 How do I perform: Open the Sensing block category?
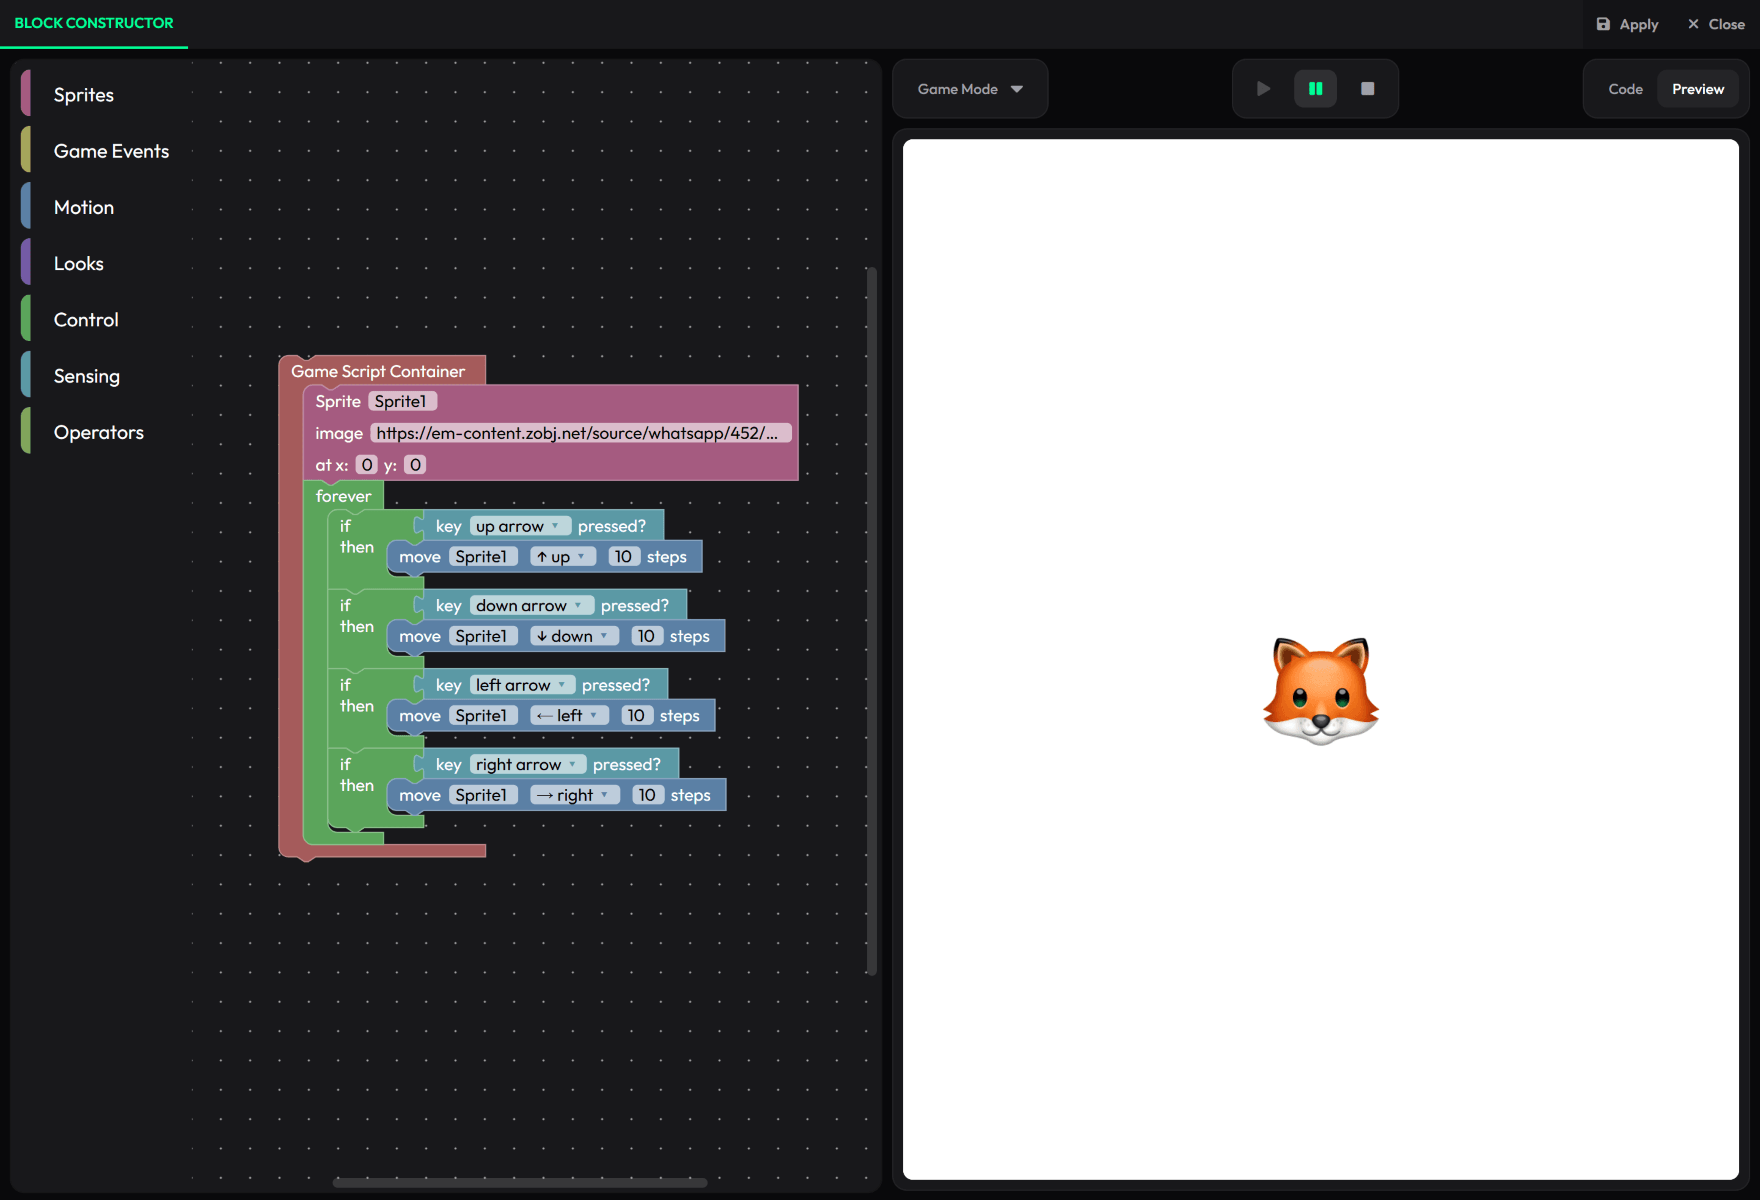[x=87, y=376]
